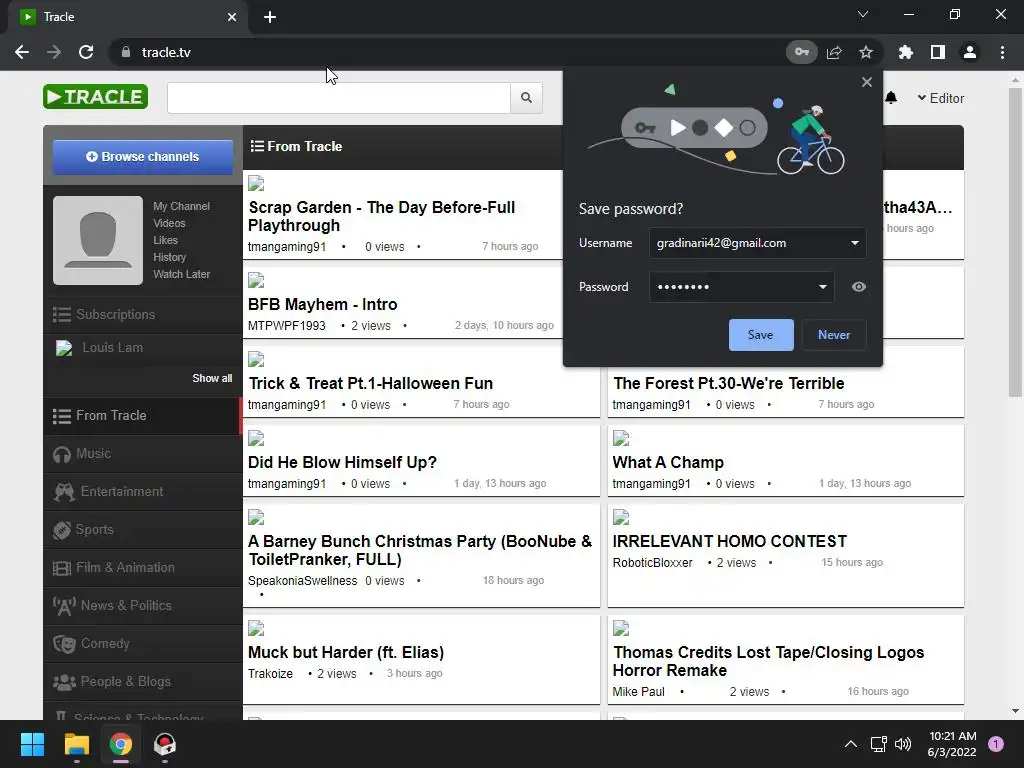1024x768 pixels.
Task: Click Trakoize channel name
Action: tap(270, 673)
